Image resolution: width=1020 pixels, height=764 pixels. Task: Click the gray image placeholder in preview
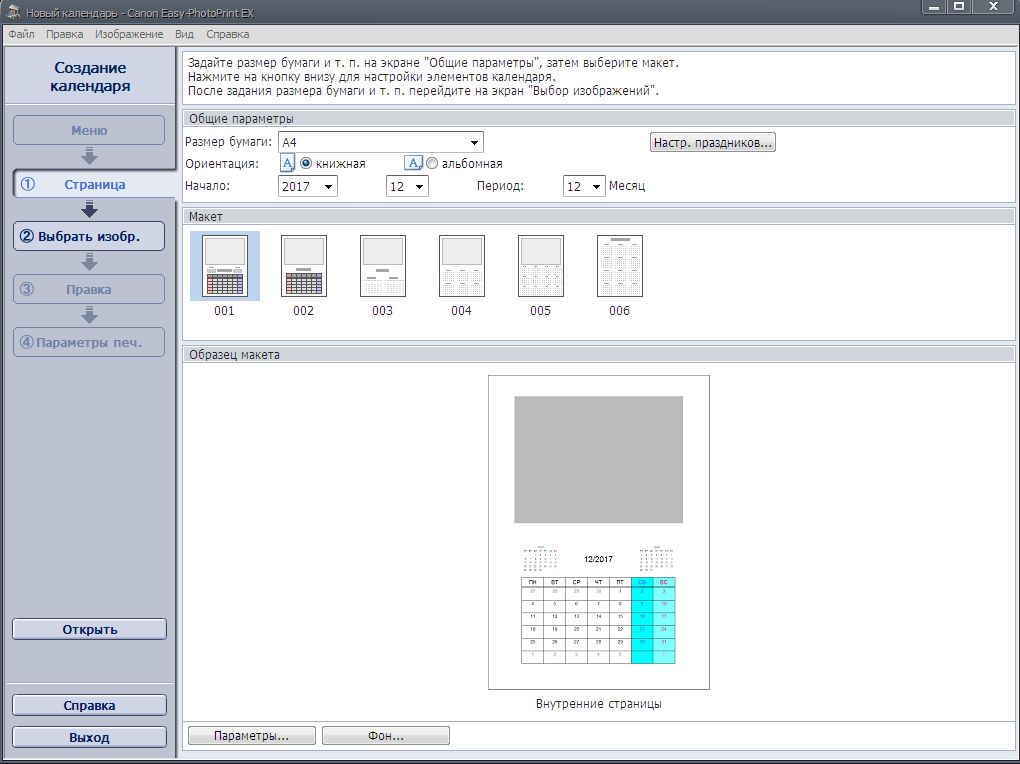point(598,459)
